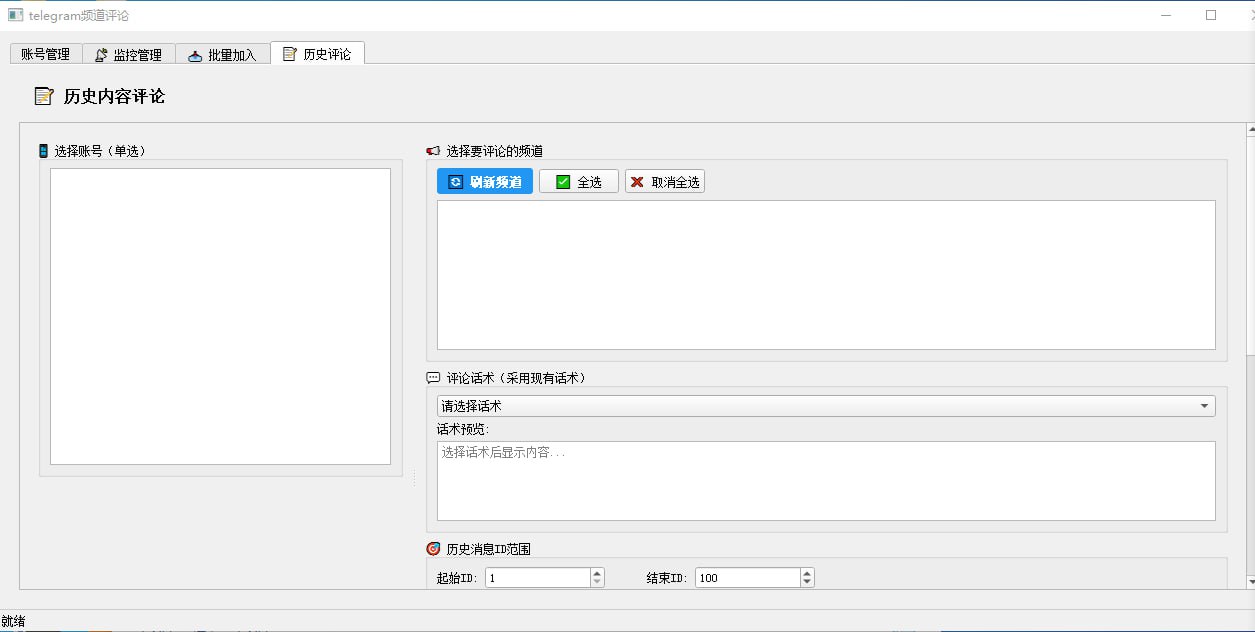Switch to the 账号管理 tab

45,55
